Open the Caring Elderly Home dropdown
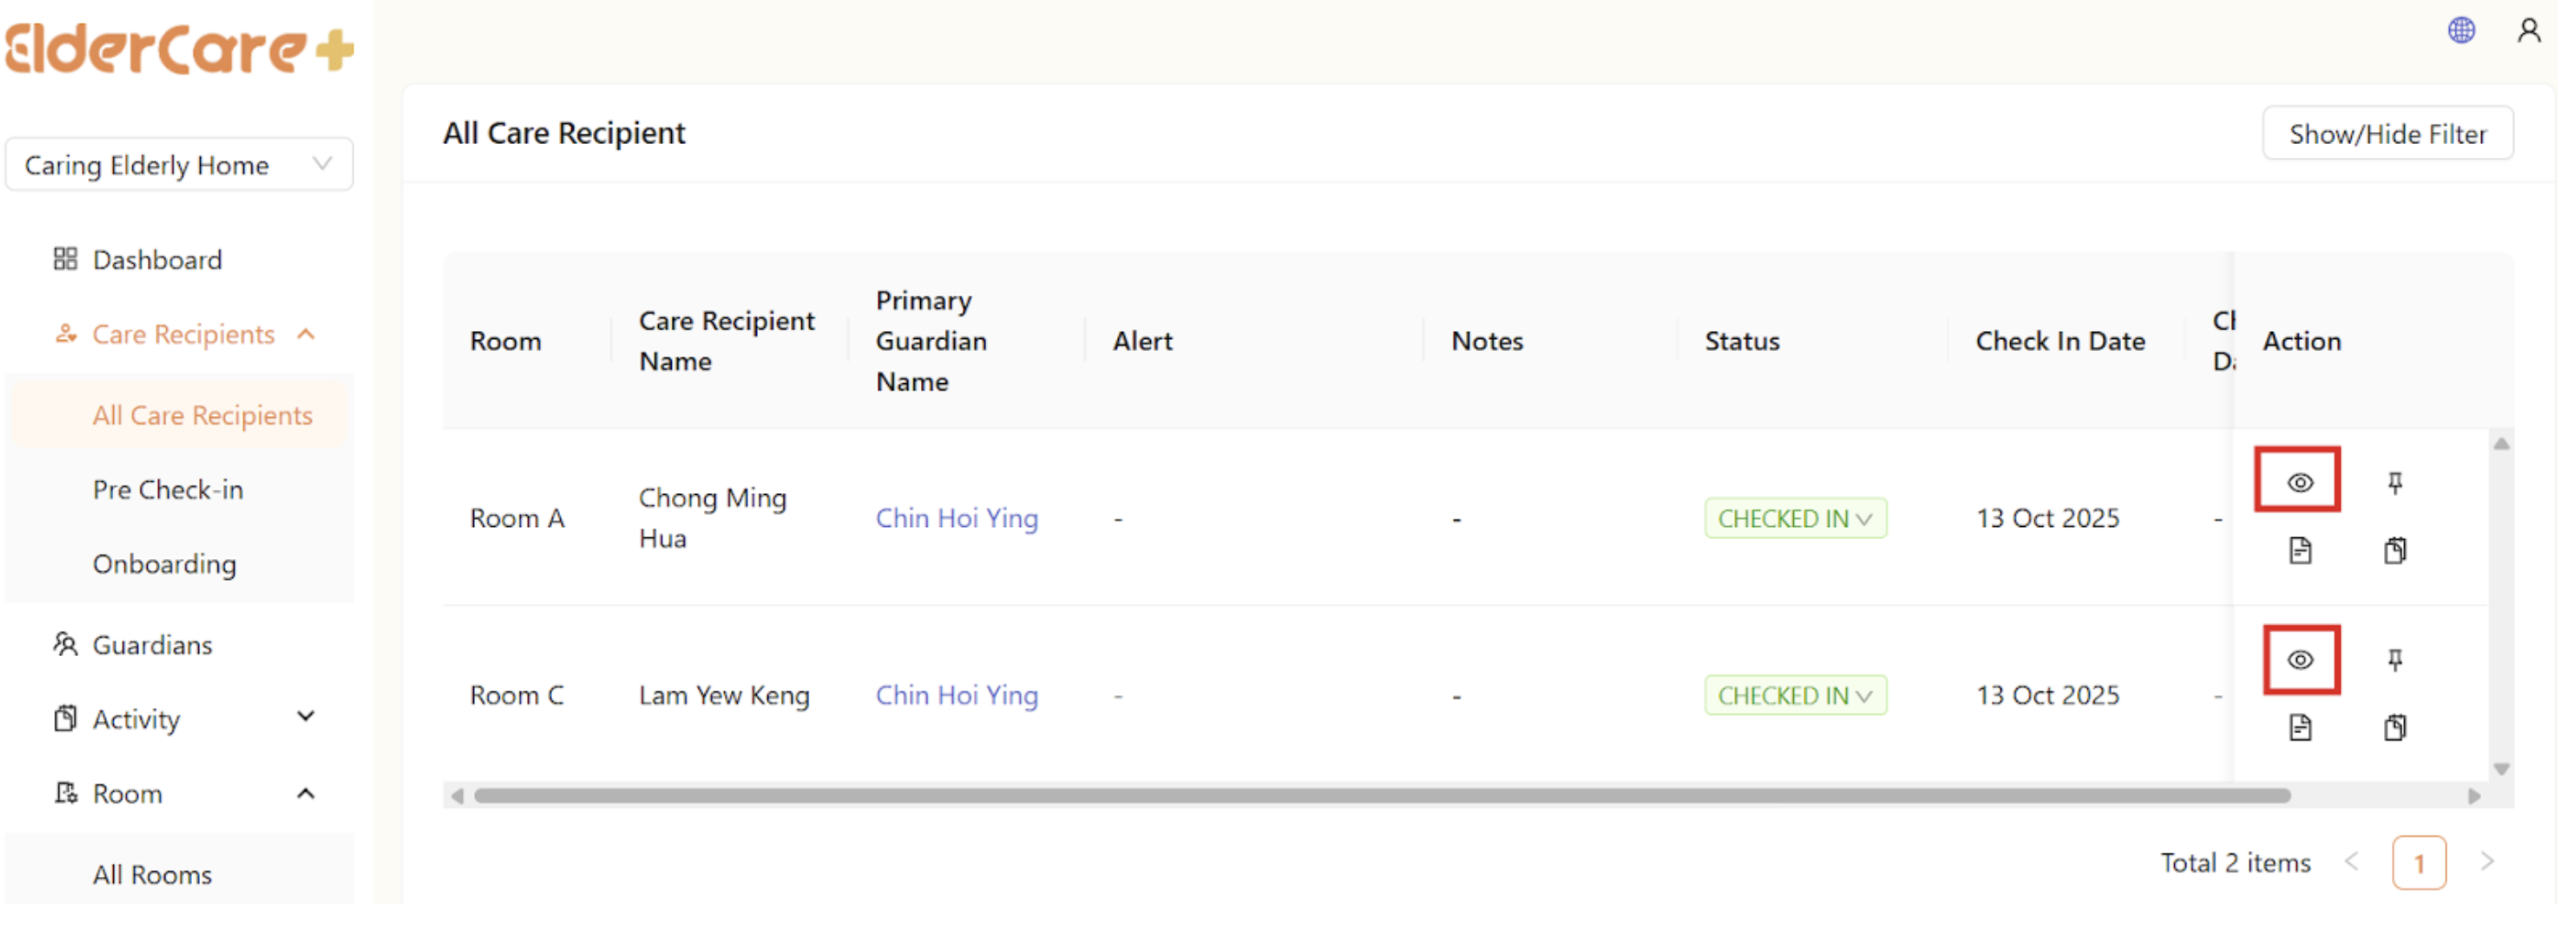Image resolution: width=2566 pixels, height=932 pixels. (179, 165)
